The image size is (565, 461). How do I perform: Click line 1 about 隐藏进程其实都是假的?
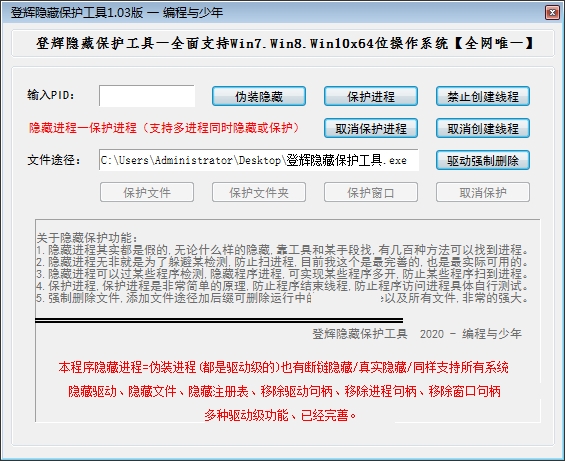click(x=283, y=250)
